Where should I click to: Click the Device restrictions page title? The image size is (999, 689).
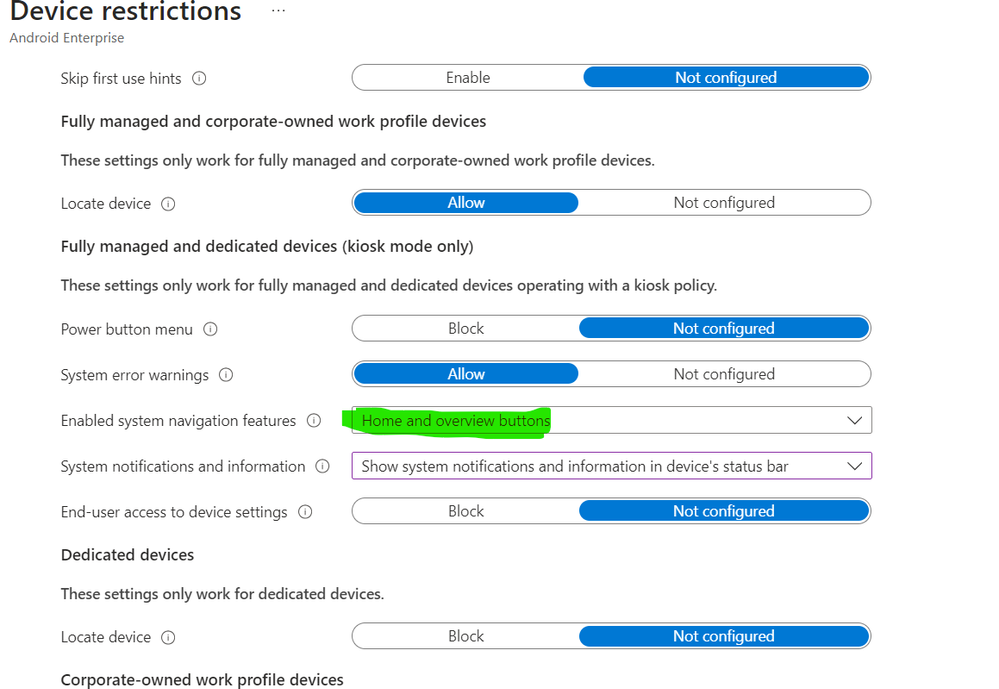(126, 13)
